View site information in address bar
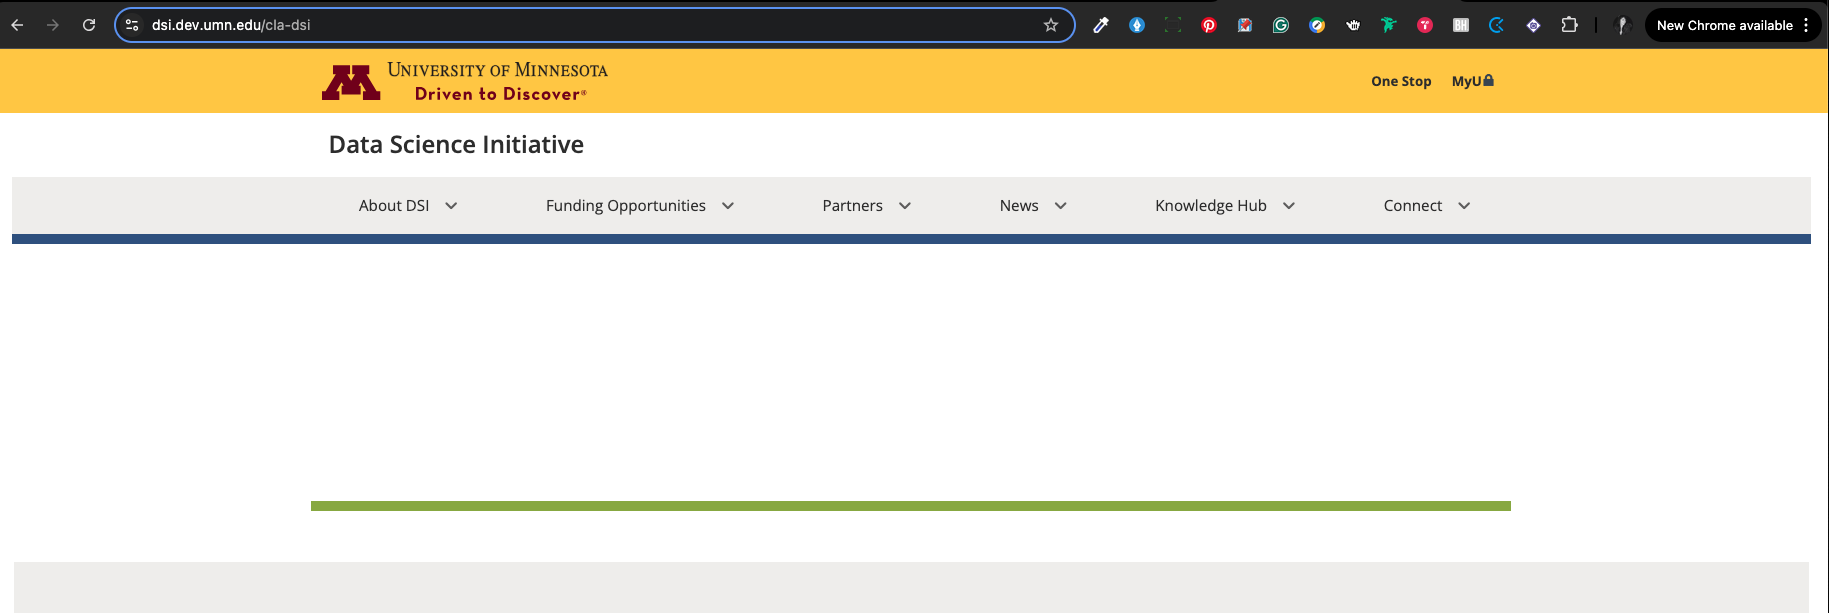 pyautogui.click(x=132, y=25)
